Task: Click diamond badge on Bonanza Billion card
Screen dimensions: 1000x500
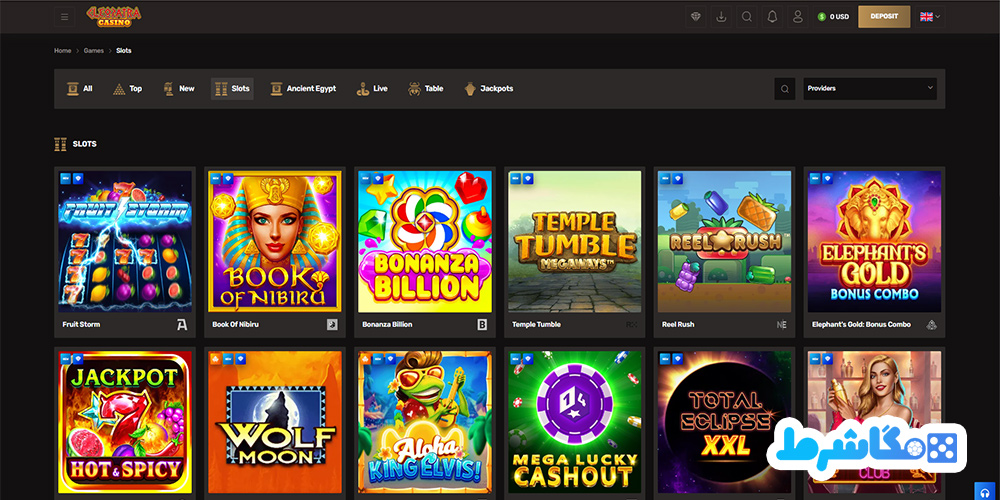Action: tap(378, 179)
